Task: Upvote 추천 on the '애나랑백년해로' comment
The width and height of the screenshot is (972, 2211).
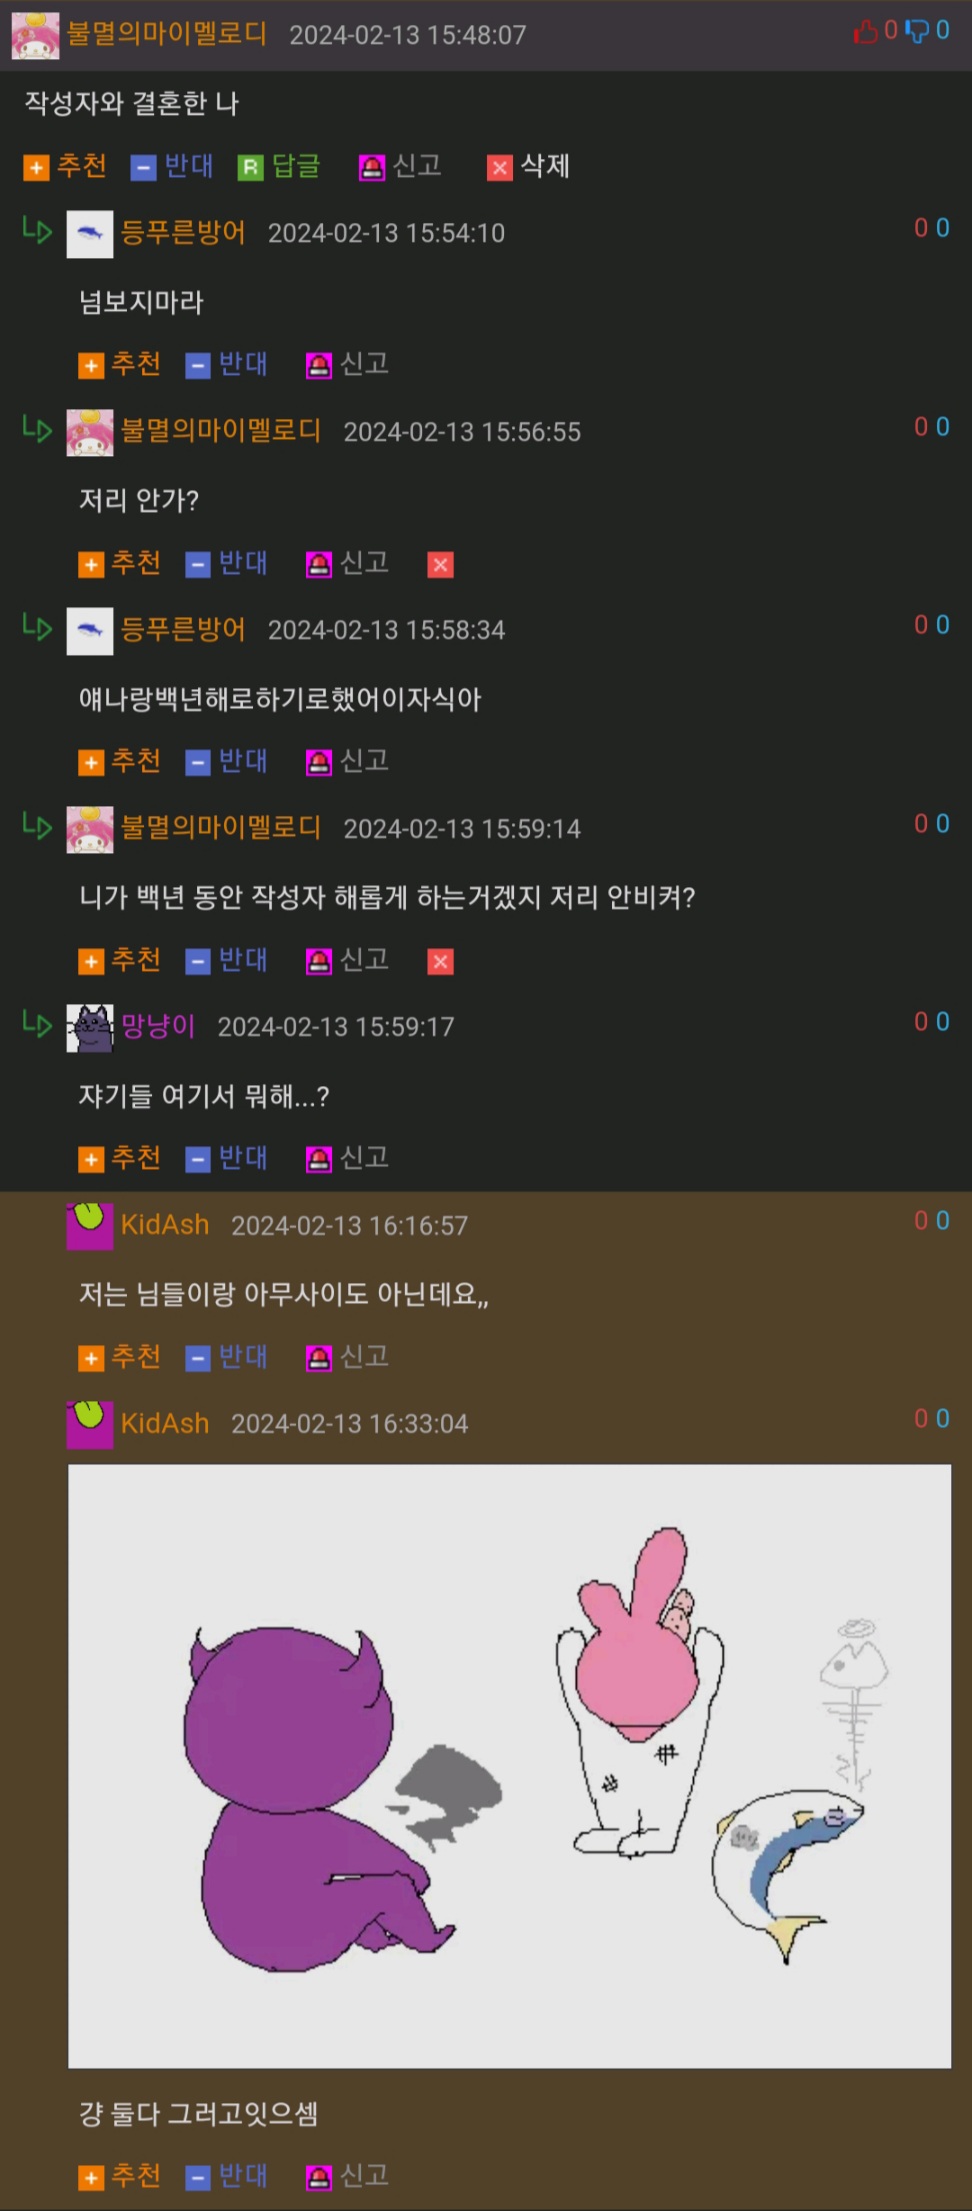Action: tap(120, 761)
